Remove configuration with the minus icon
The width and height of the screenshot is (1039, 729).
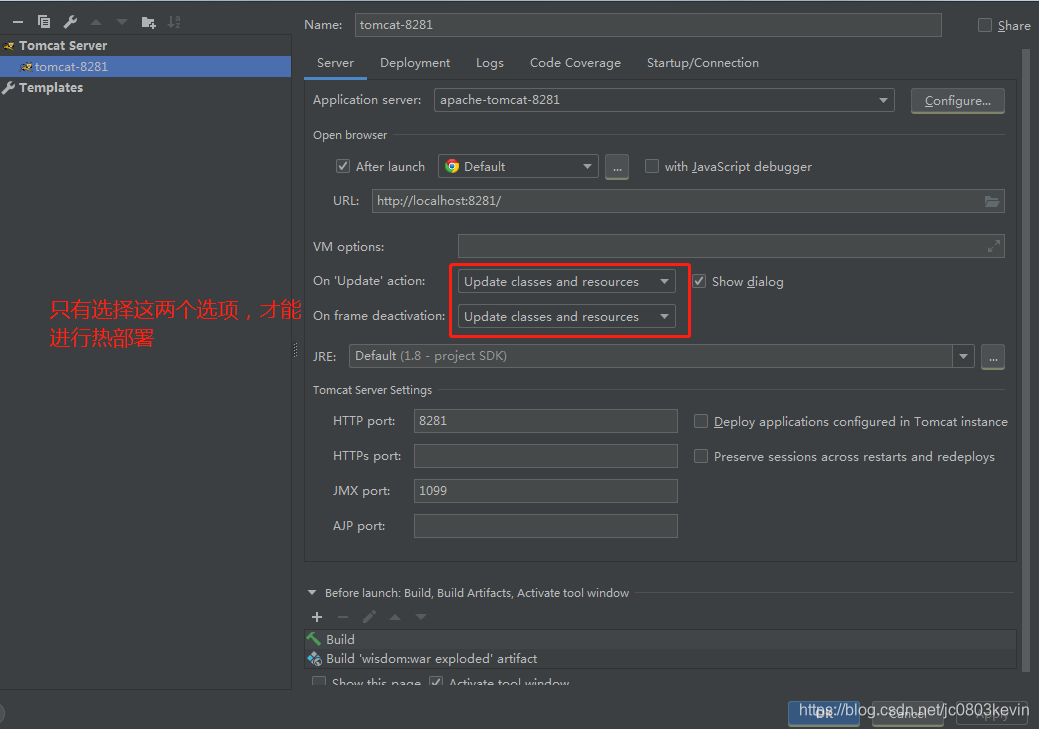tap(18, 23)
